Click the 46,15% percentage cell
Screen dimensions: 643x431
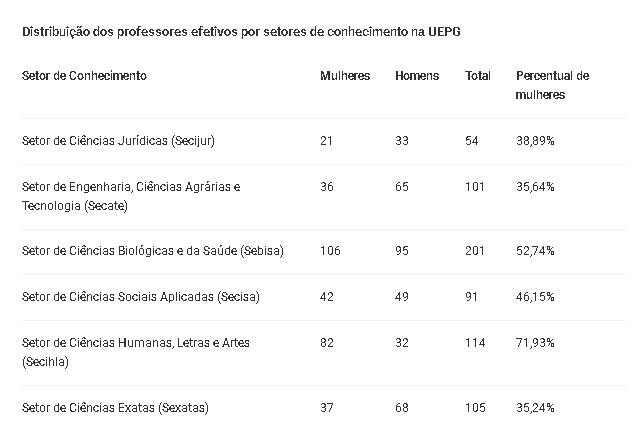point(535,296)
